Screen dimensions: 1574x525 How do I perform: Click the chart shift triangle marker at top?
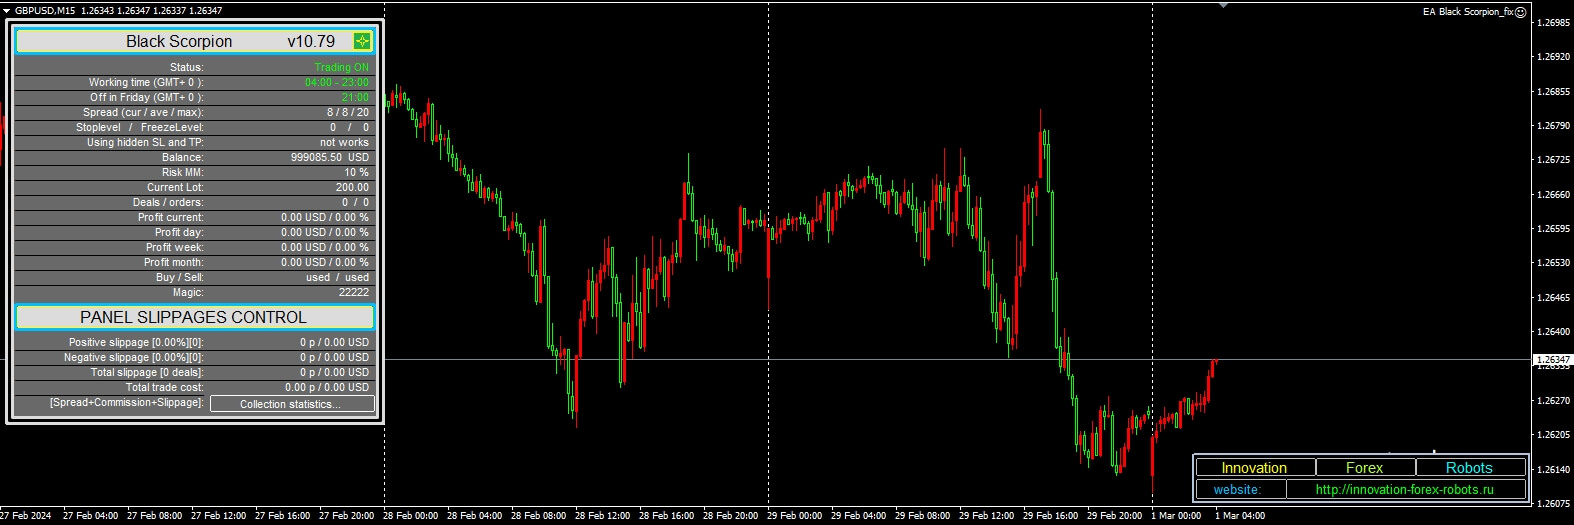[x=1222, y=6]
